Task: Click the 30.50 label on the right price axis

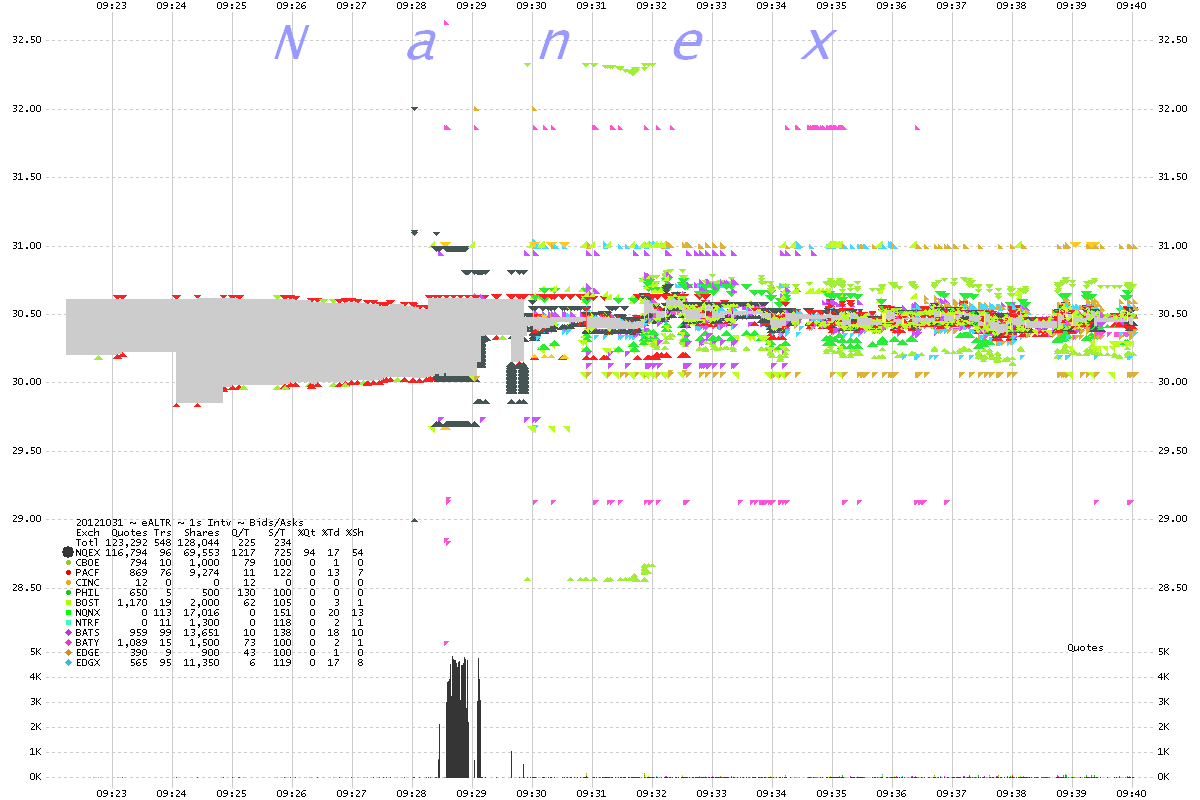Action: point(1173,314)
